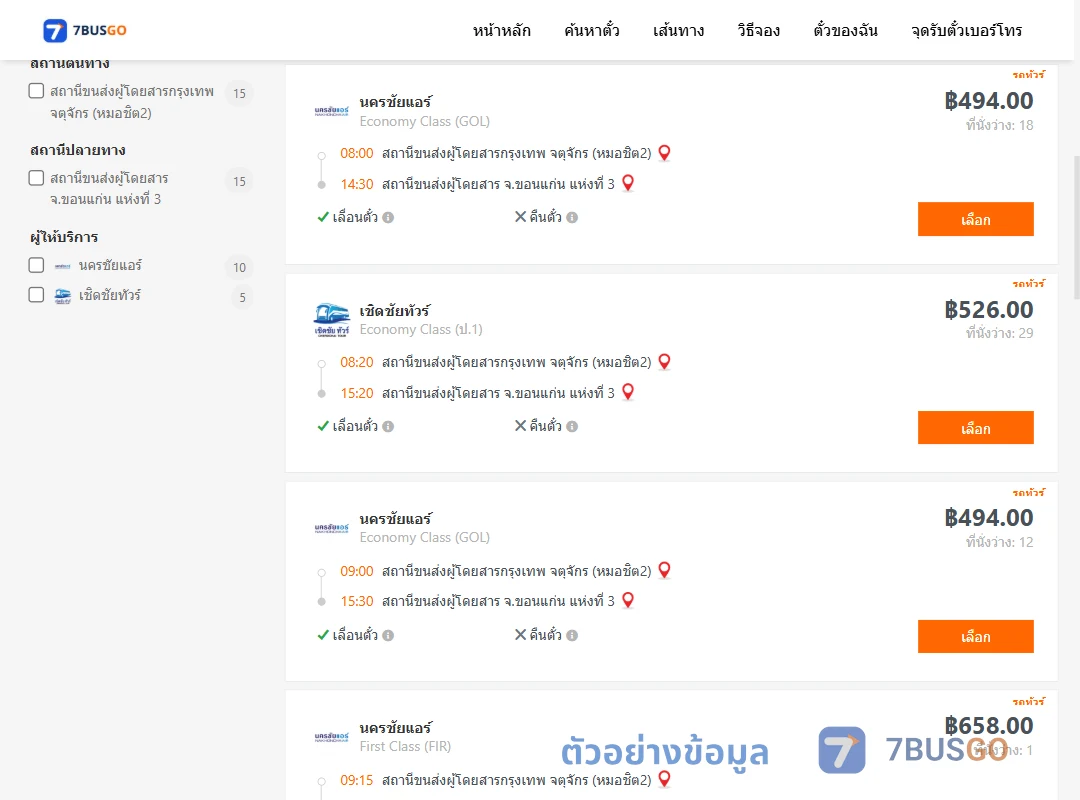
Task: Go to the เส้นทาง menu item
Action: 678,31
